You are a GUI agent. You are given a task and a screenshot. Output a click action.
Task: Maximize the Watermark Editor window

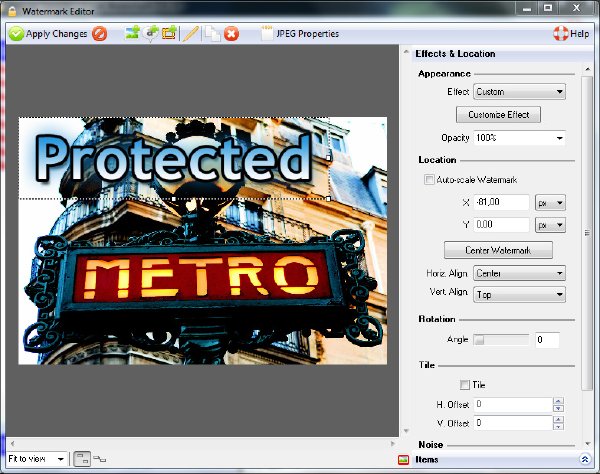[548, 8]
